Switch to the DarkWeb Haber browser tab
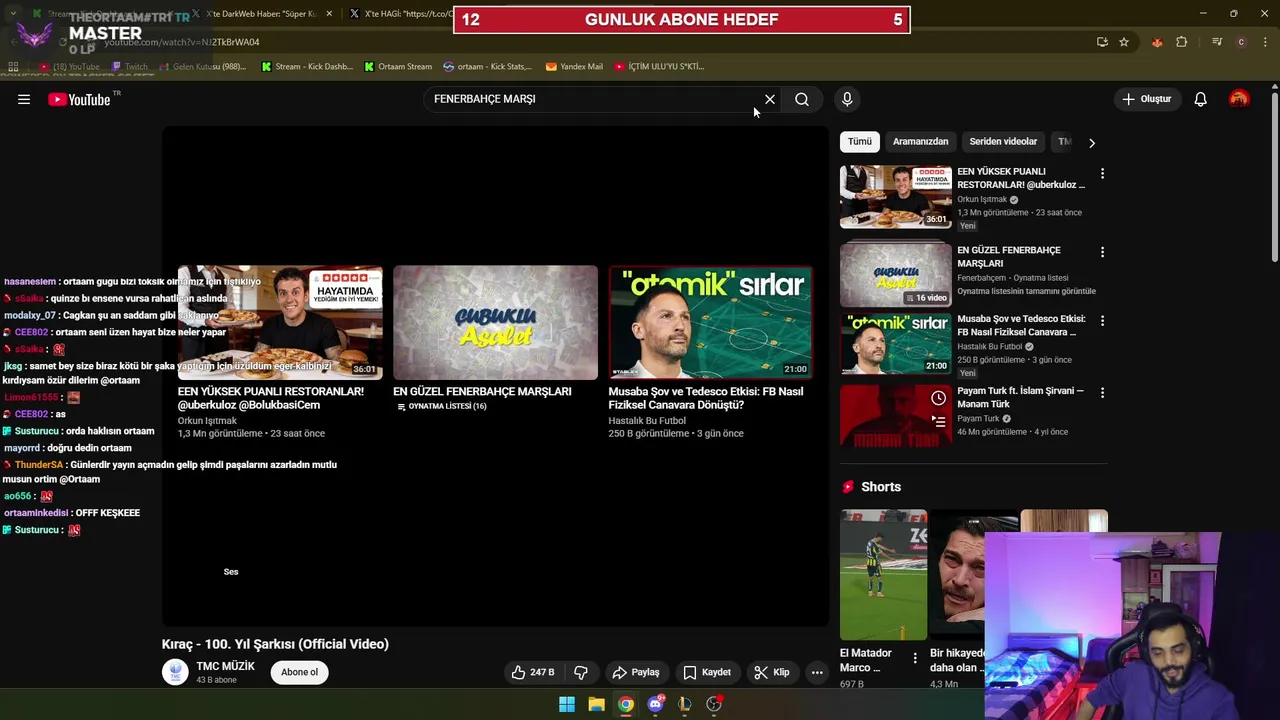 click(262, 14)
